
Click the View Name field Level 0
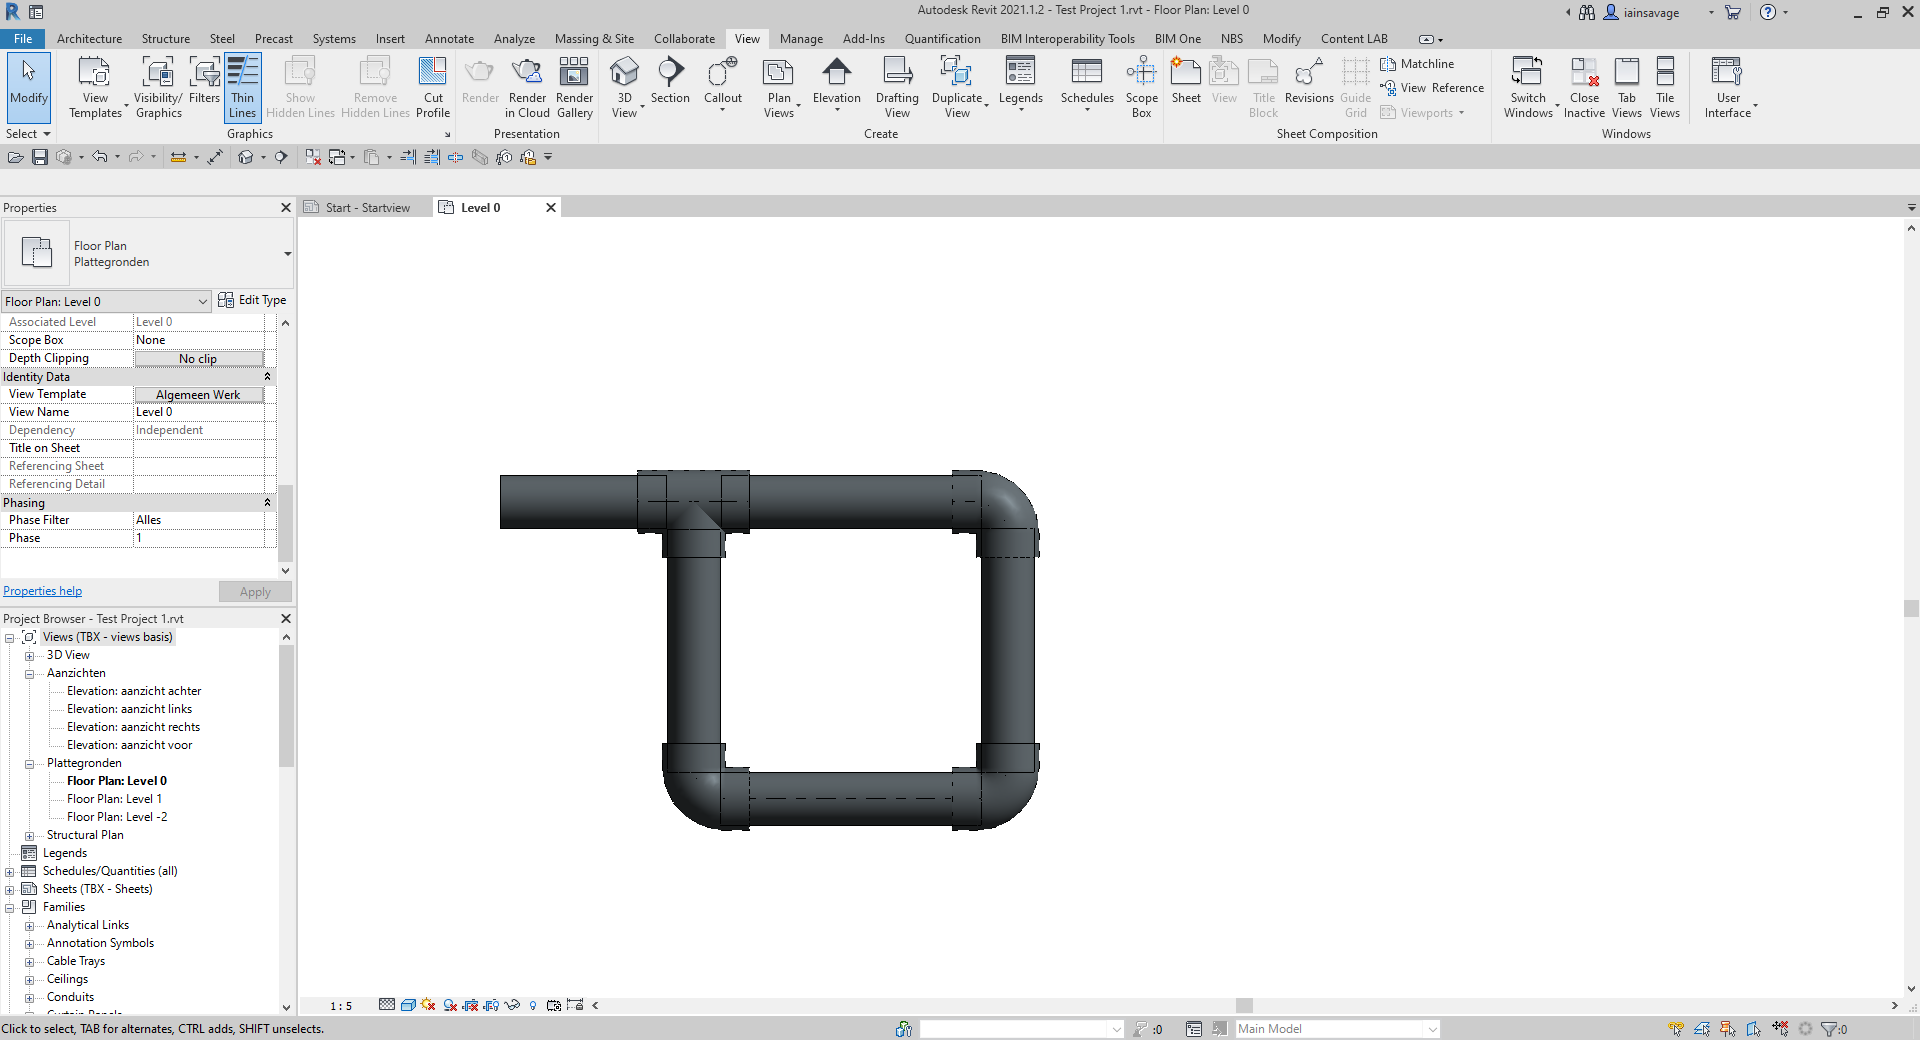click(198, 412)
